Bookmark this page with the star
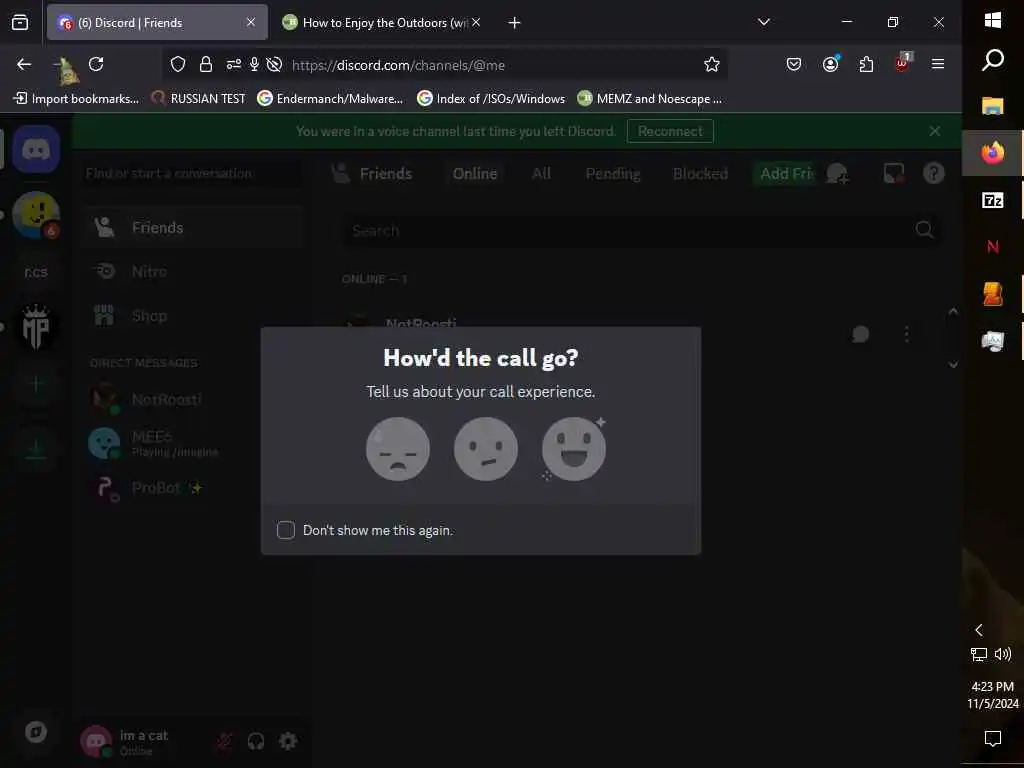 711,64
